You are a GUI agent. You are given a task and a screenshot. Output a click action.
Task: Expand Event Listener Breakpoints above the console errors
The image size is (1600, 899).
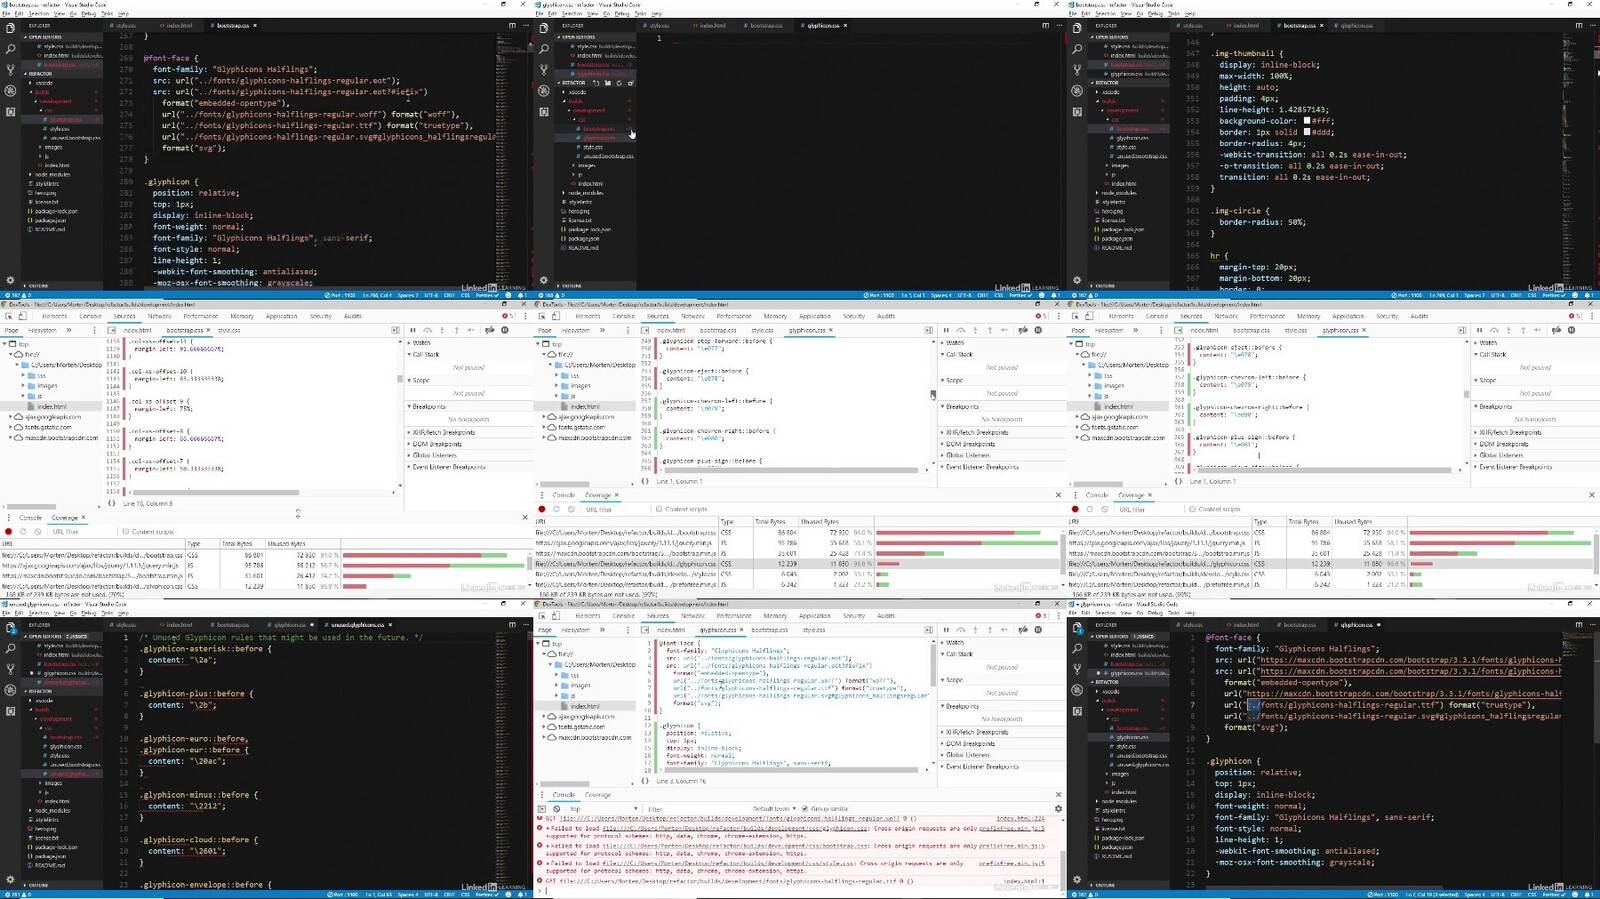coord(985,767)
